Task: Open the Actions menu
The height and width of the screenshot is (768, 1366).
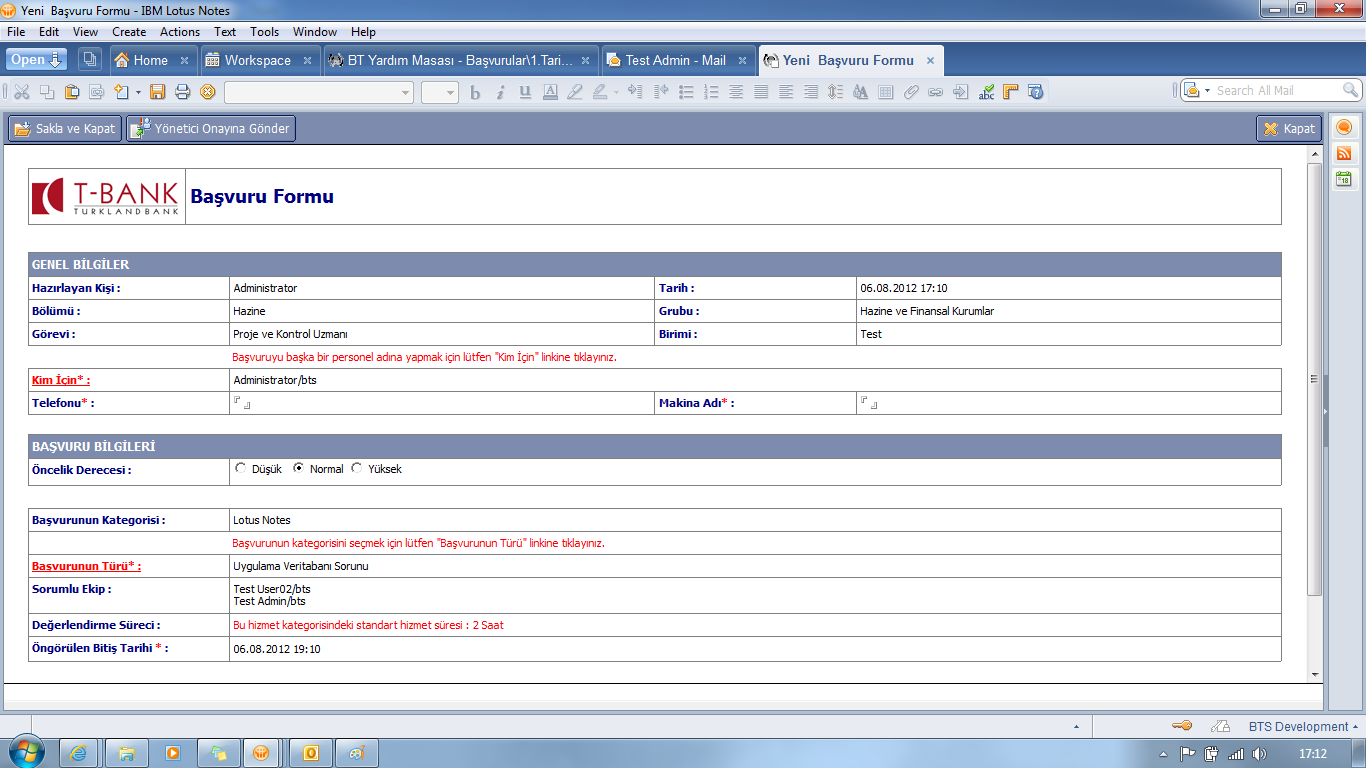Action: pos(180,32)
